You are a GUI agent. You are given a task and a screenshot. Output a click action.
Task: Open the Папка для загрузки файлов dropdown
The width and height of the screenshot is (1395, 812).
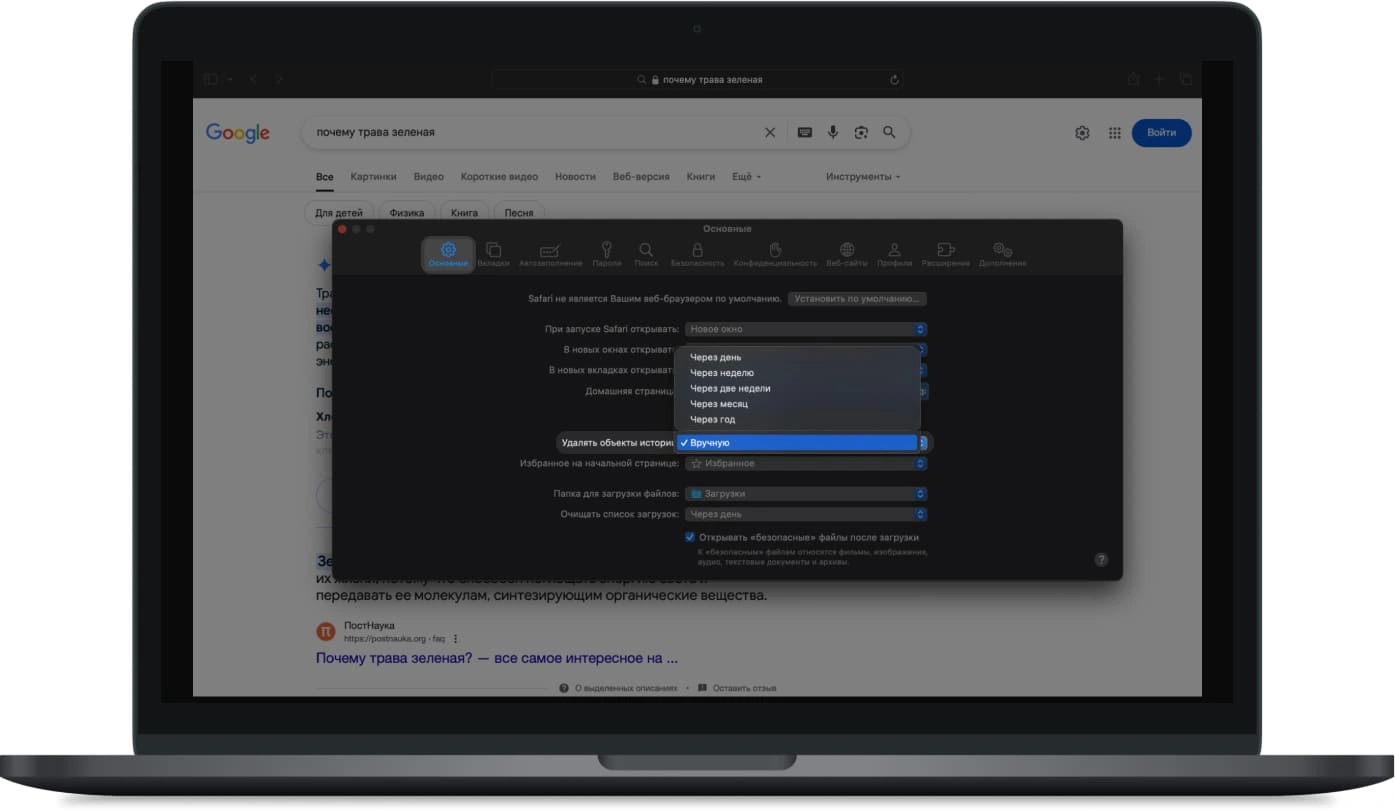point(806,494)
